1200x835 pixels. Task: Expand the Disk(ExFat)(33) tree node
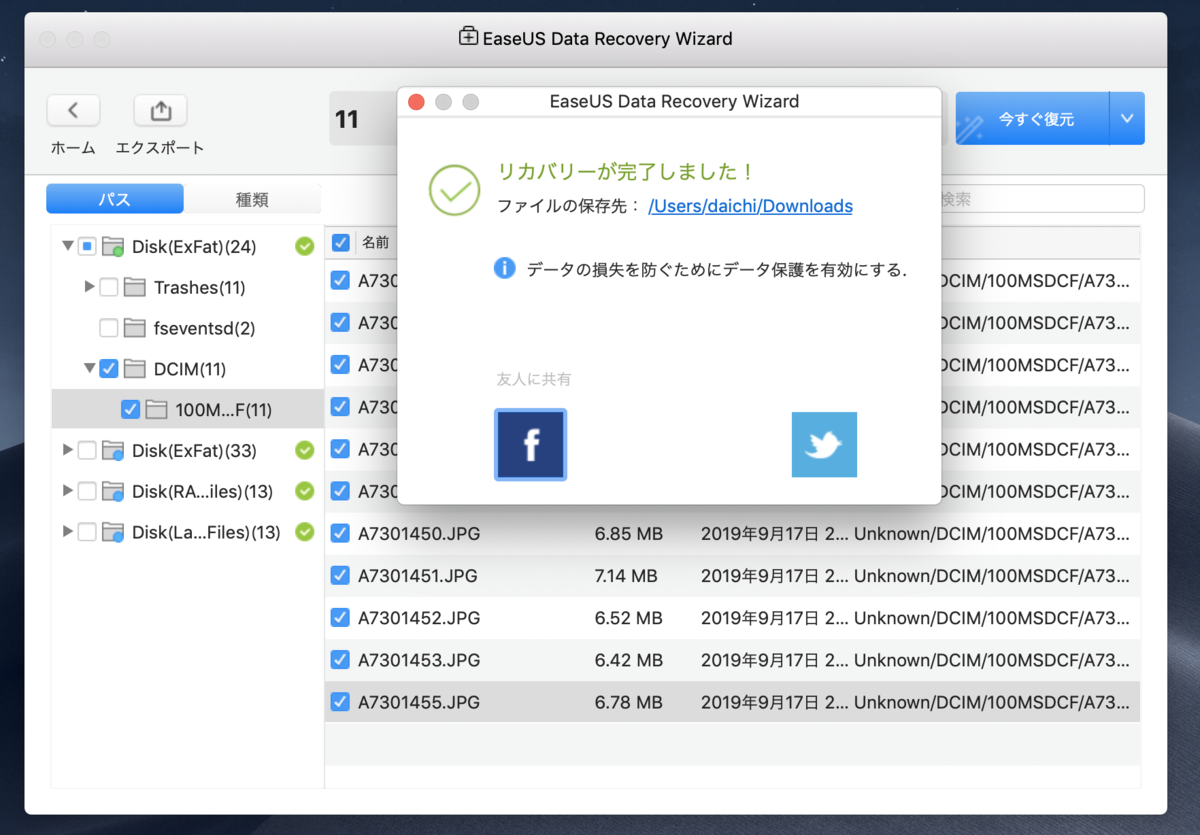tap(68, 450)
